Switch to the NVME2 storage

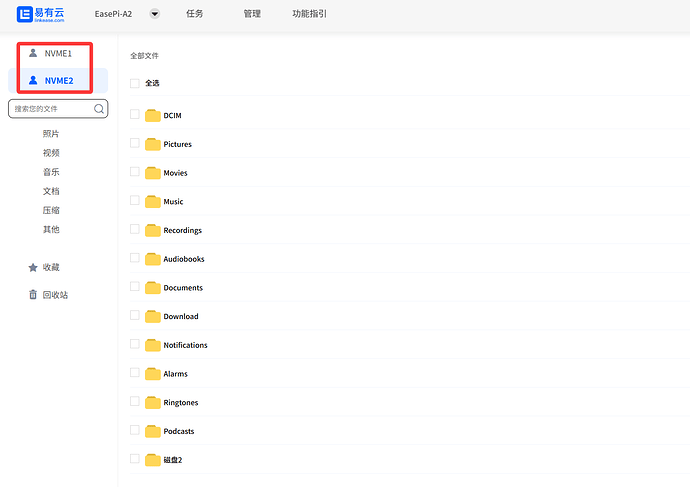tap(58, 80)
